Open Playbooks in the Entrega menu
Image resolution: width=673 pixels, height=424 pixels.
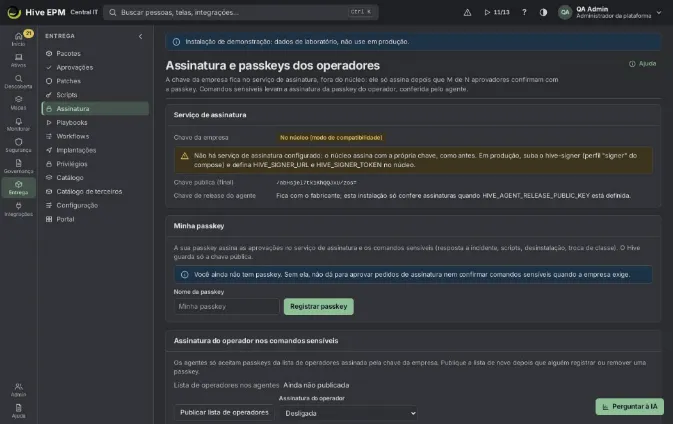[x=95, y=122]
